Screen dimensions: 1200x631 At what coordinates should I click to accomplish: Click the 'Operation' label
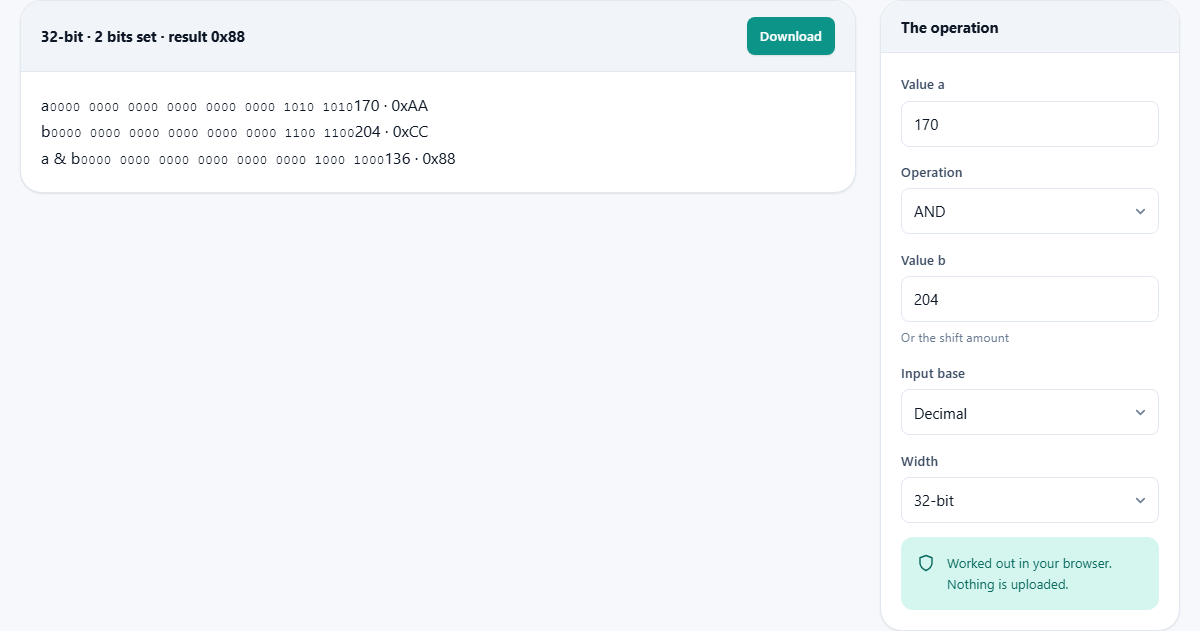(x=932, y=173)
